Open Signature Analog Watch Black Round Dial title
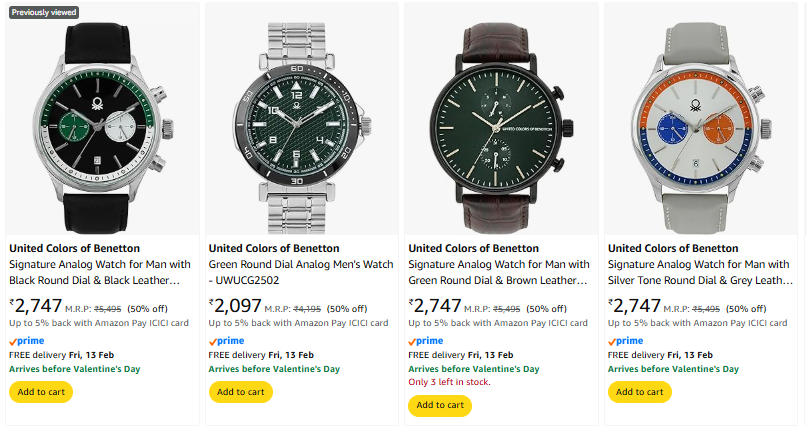This screenshot has height=428, width=807. [x=100, y=273]
